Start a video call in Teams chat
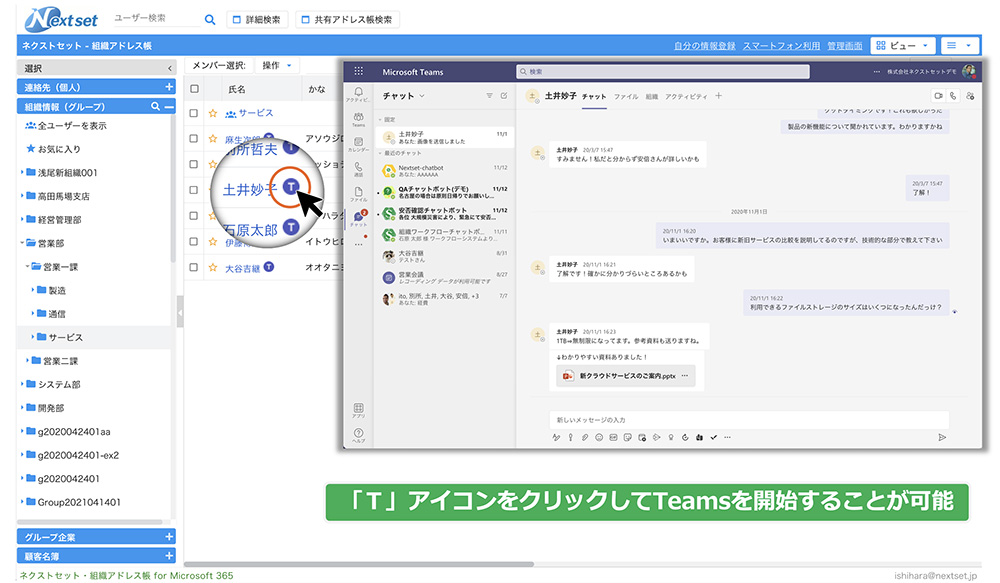 pos(938,96)
